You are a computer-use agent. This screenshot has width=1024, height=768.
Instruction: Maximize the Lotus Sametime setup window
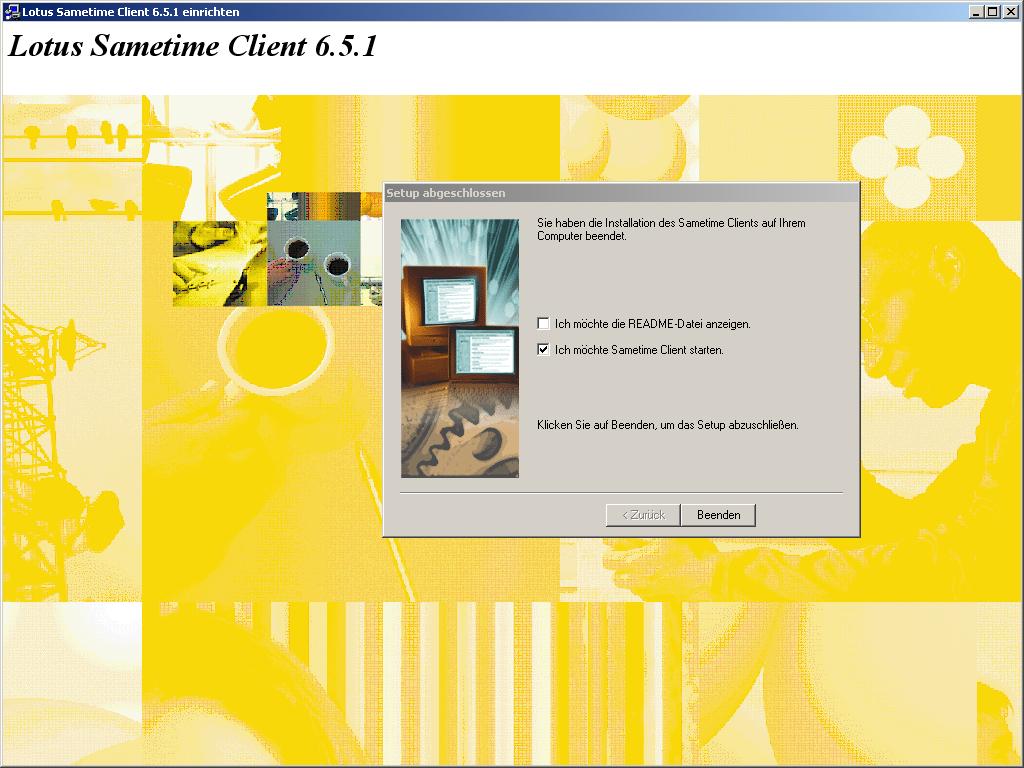pos(993,11)
